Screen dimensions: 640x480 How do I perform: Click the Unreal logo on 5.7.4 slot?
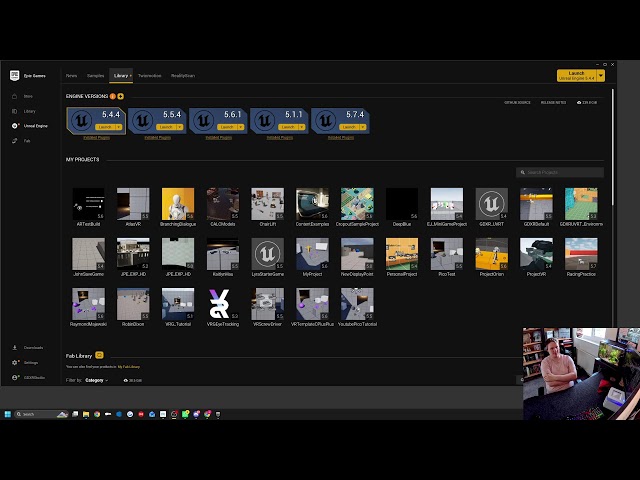[x=326, y=120]
